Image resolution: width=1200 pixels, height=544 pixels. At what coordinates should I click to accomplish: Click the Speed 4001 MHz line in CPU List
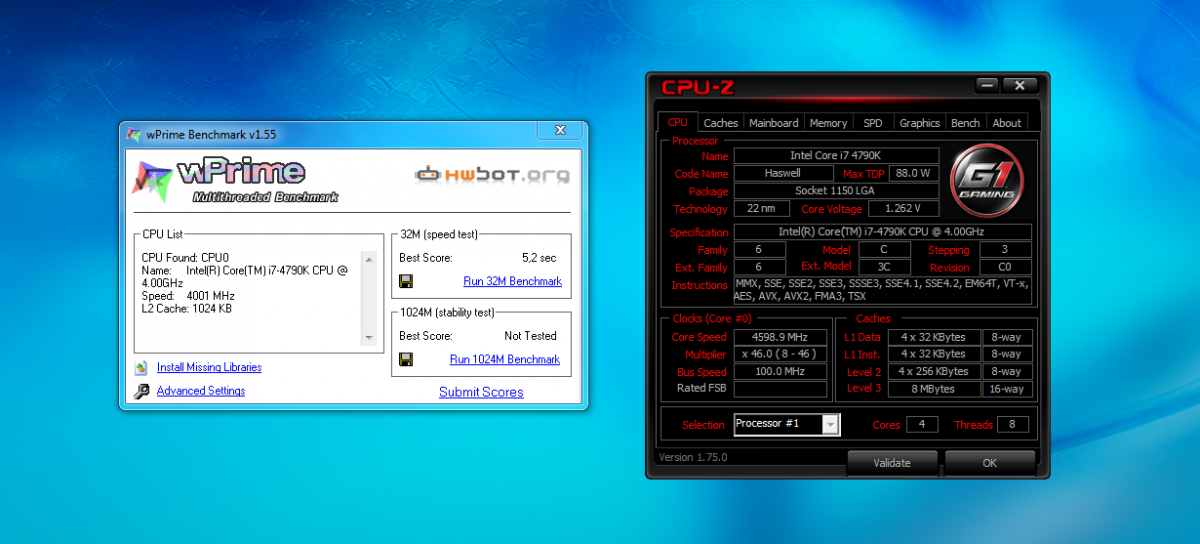pyautogui.click(x=188, y=296)
